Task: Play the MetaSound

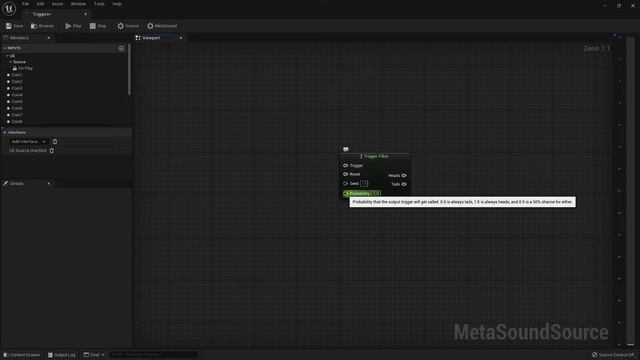Action: [73, 26]
